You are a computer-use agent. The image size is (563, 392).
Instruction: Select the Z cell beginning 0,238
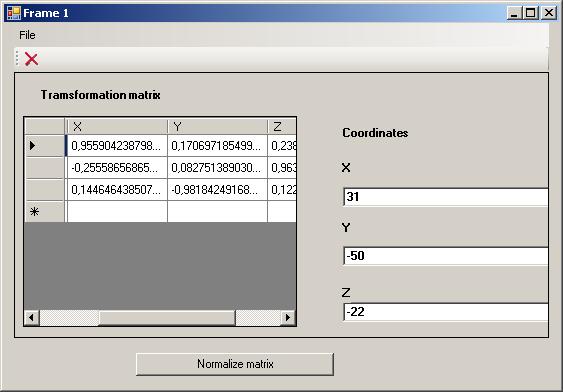[x=282, y=146]
